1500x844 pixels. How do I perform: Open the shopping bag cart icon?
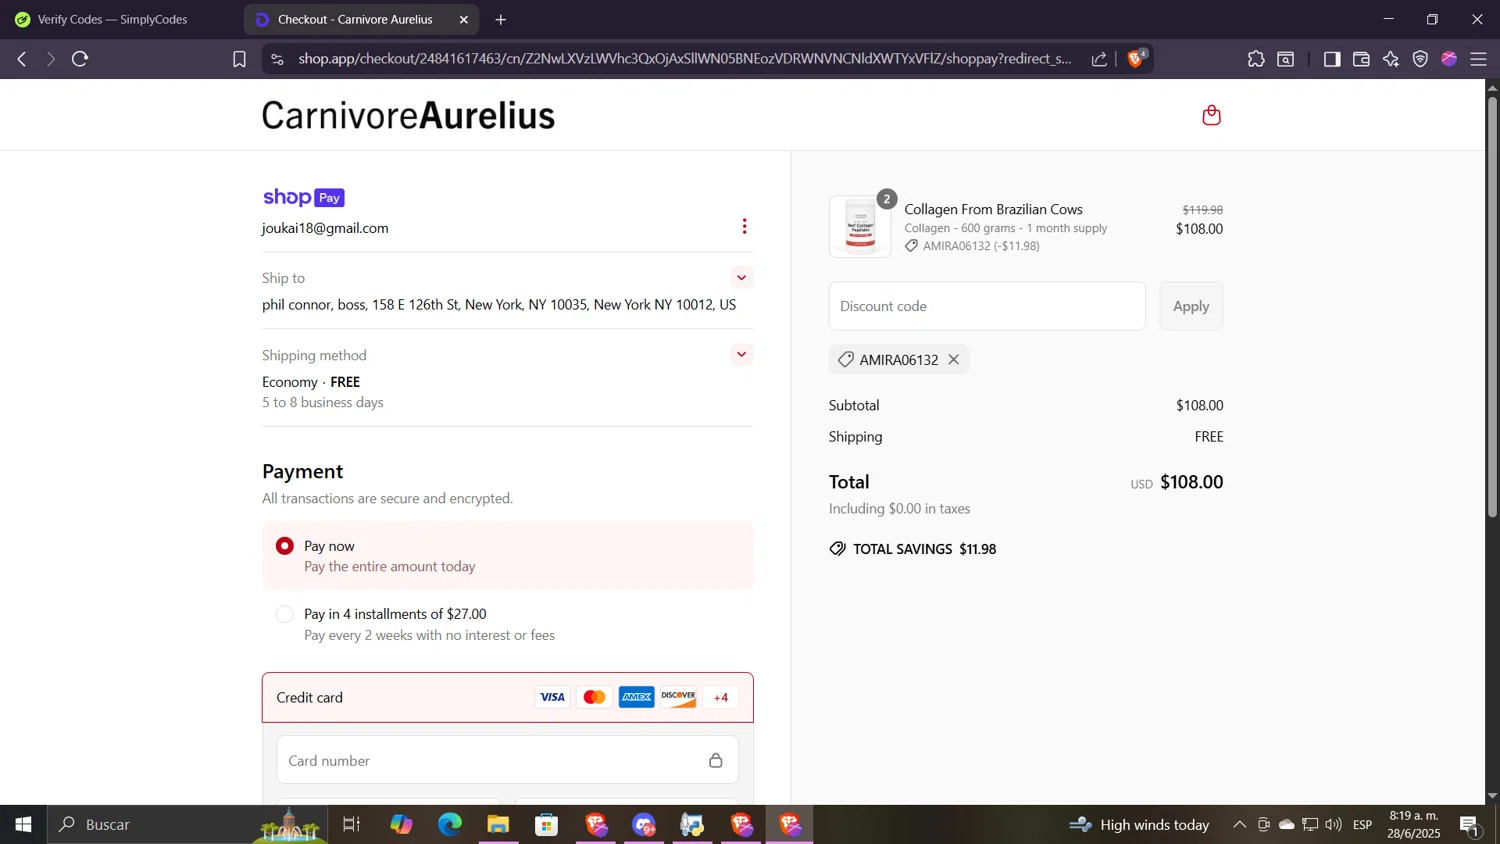coord(1211,115)
